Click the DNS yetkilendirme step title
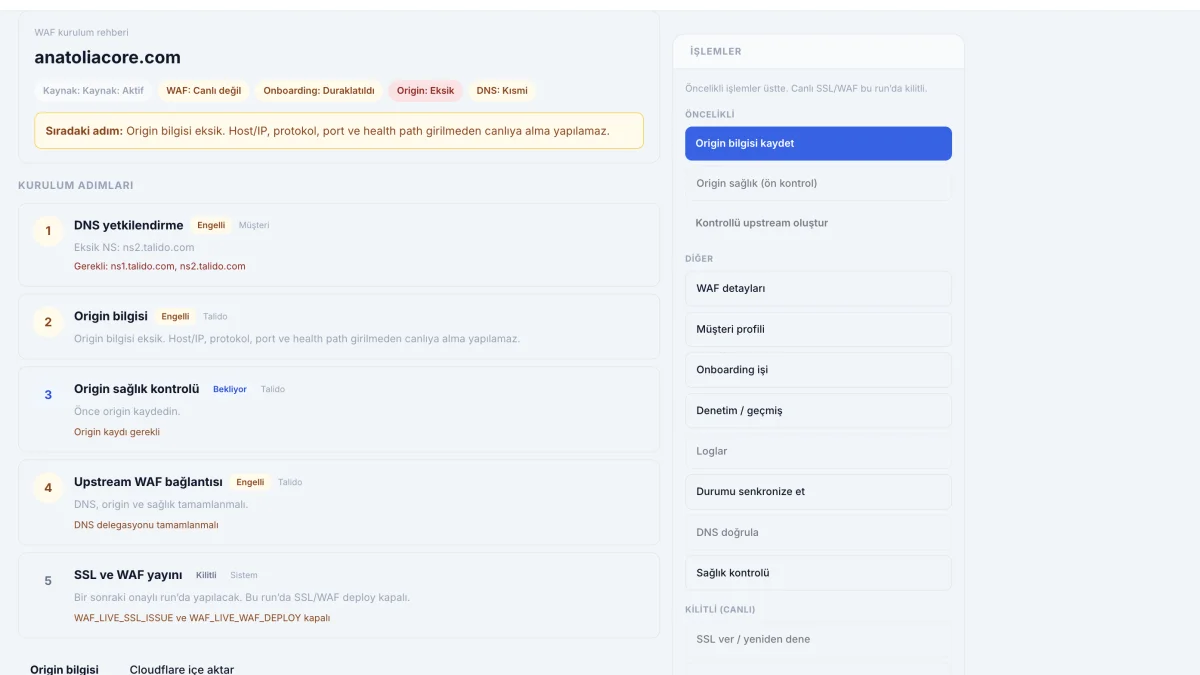The width and height of the screenshot is (1200, 675). 129,225
